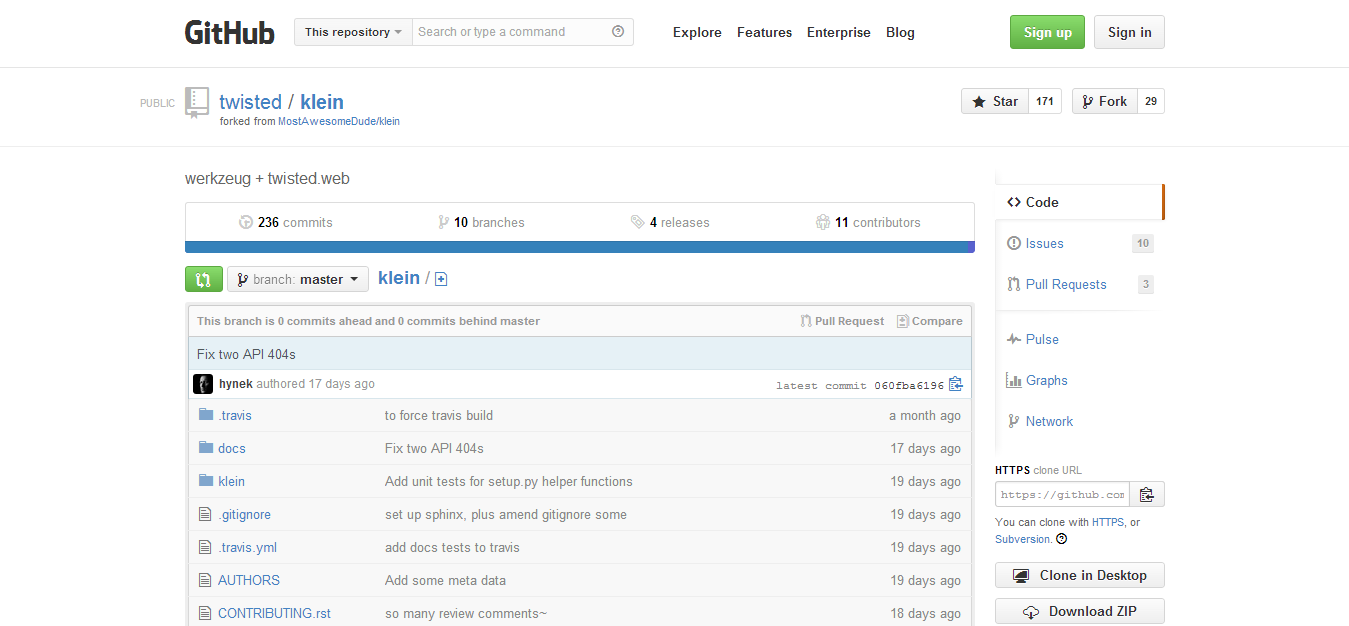Click CONTRIBUTING.rst file icon
The width and height of the screenshot is (1349, 626).
tap(206, 613)
